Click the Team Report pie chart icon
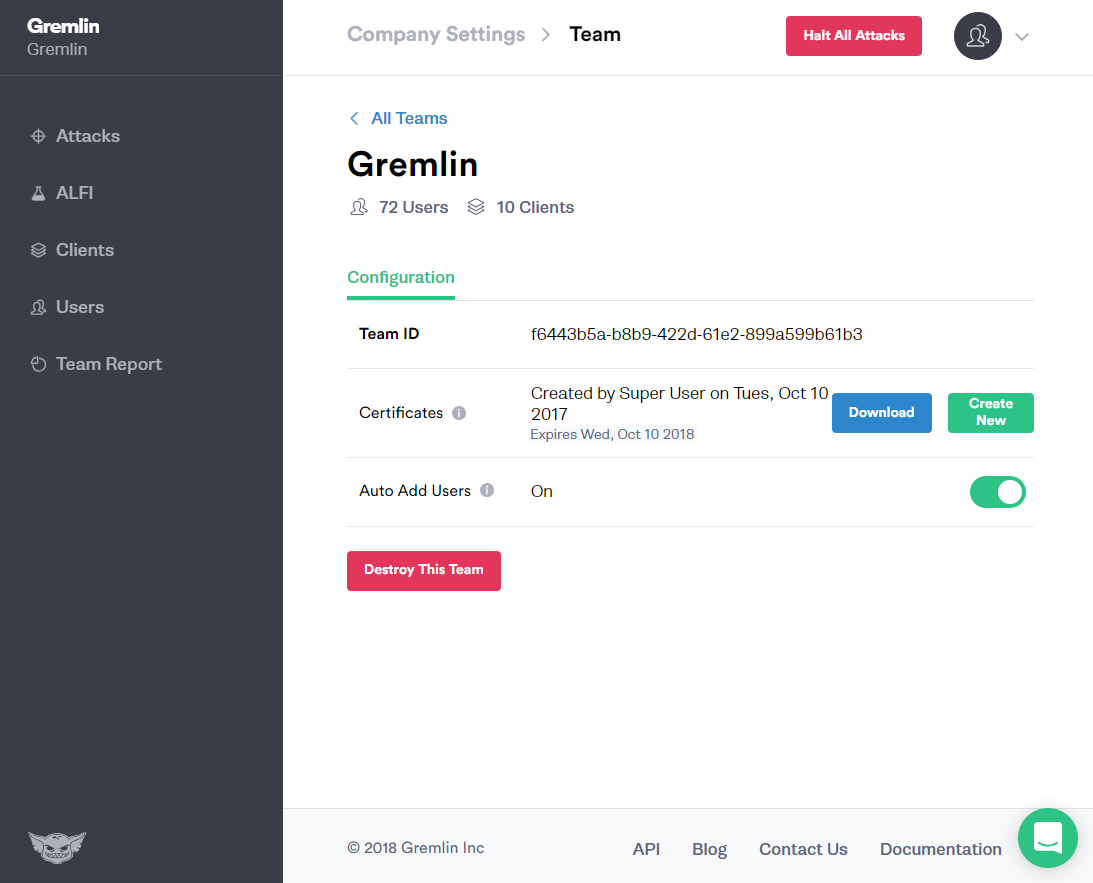The height and width of the screenshot is (883, 1093). click(x=38, y=364)
